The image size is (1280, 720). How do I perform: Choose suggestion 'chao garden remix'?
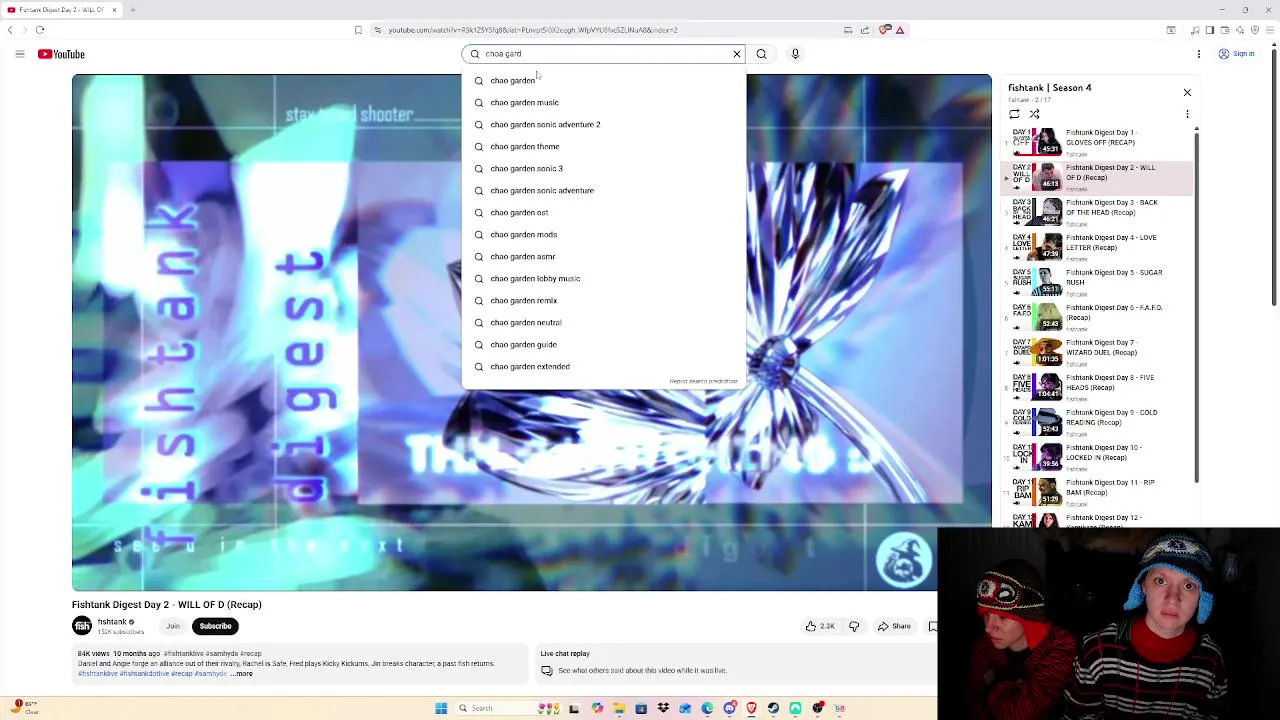point(604,300)
